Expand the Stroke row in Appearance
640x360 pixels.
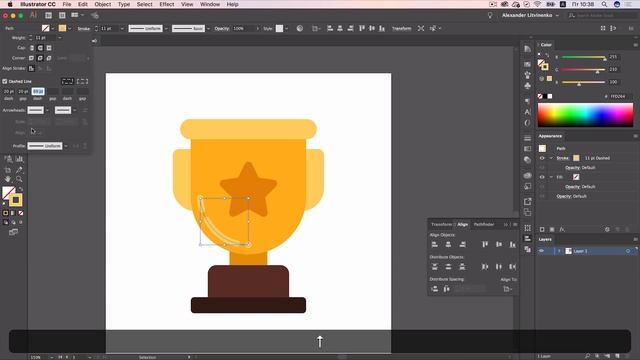[x=551, y=158]
